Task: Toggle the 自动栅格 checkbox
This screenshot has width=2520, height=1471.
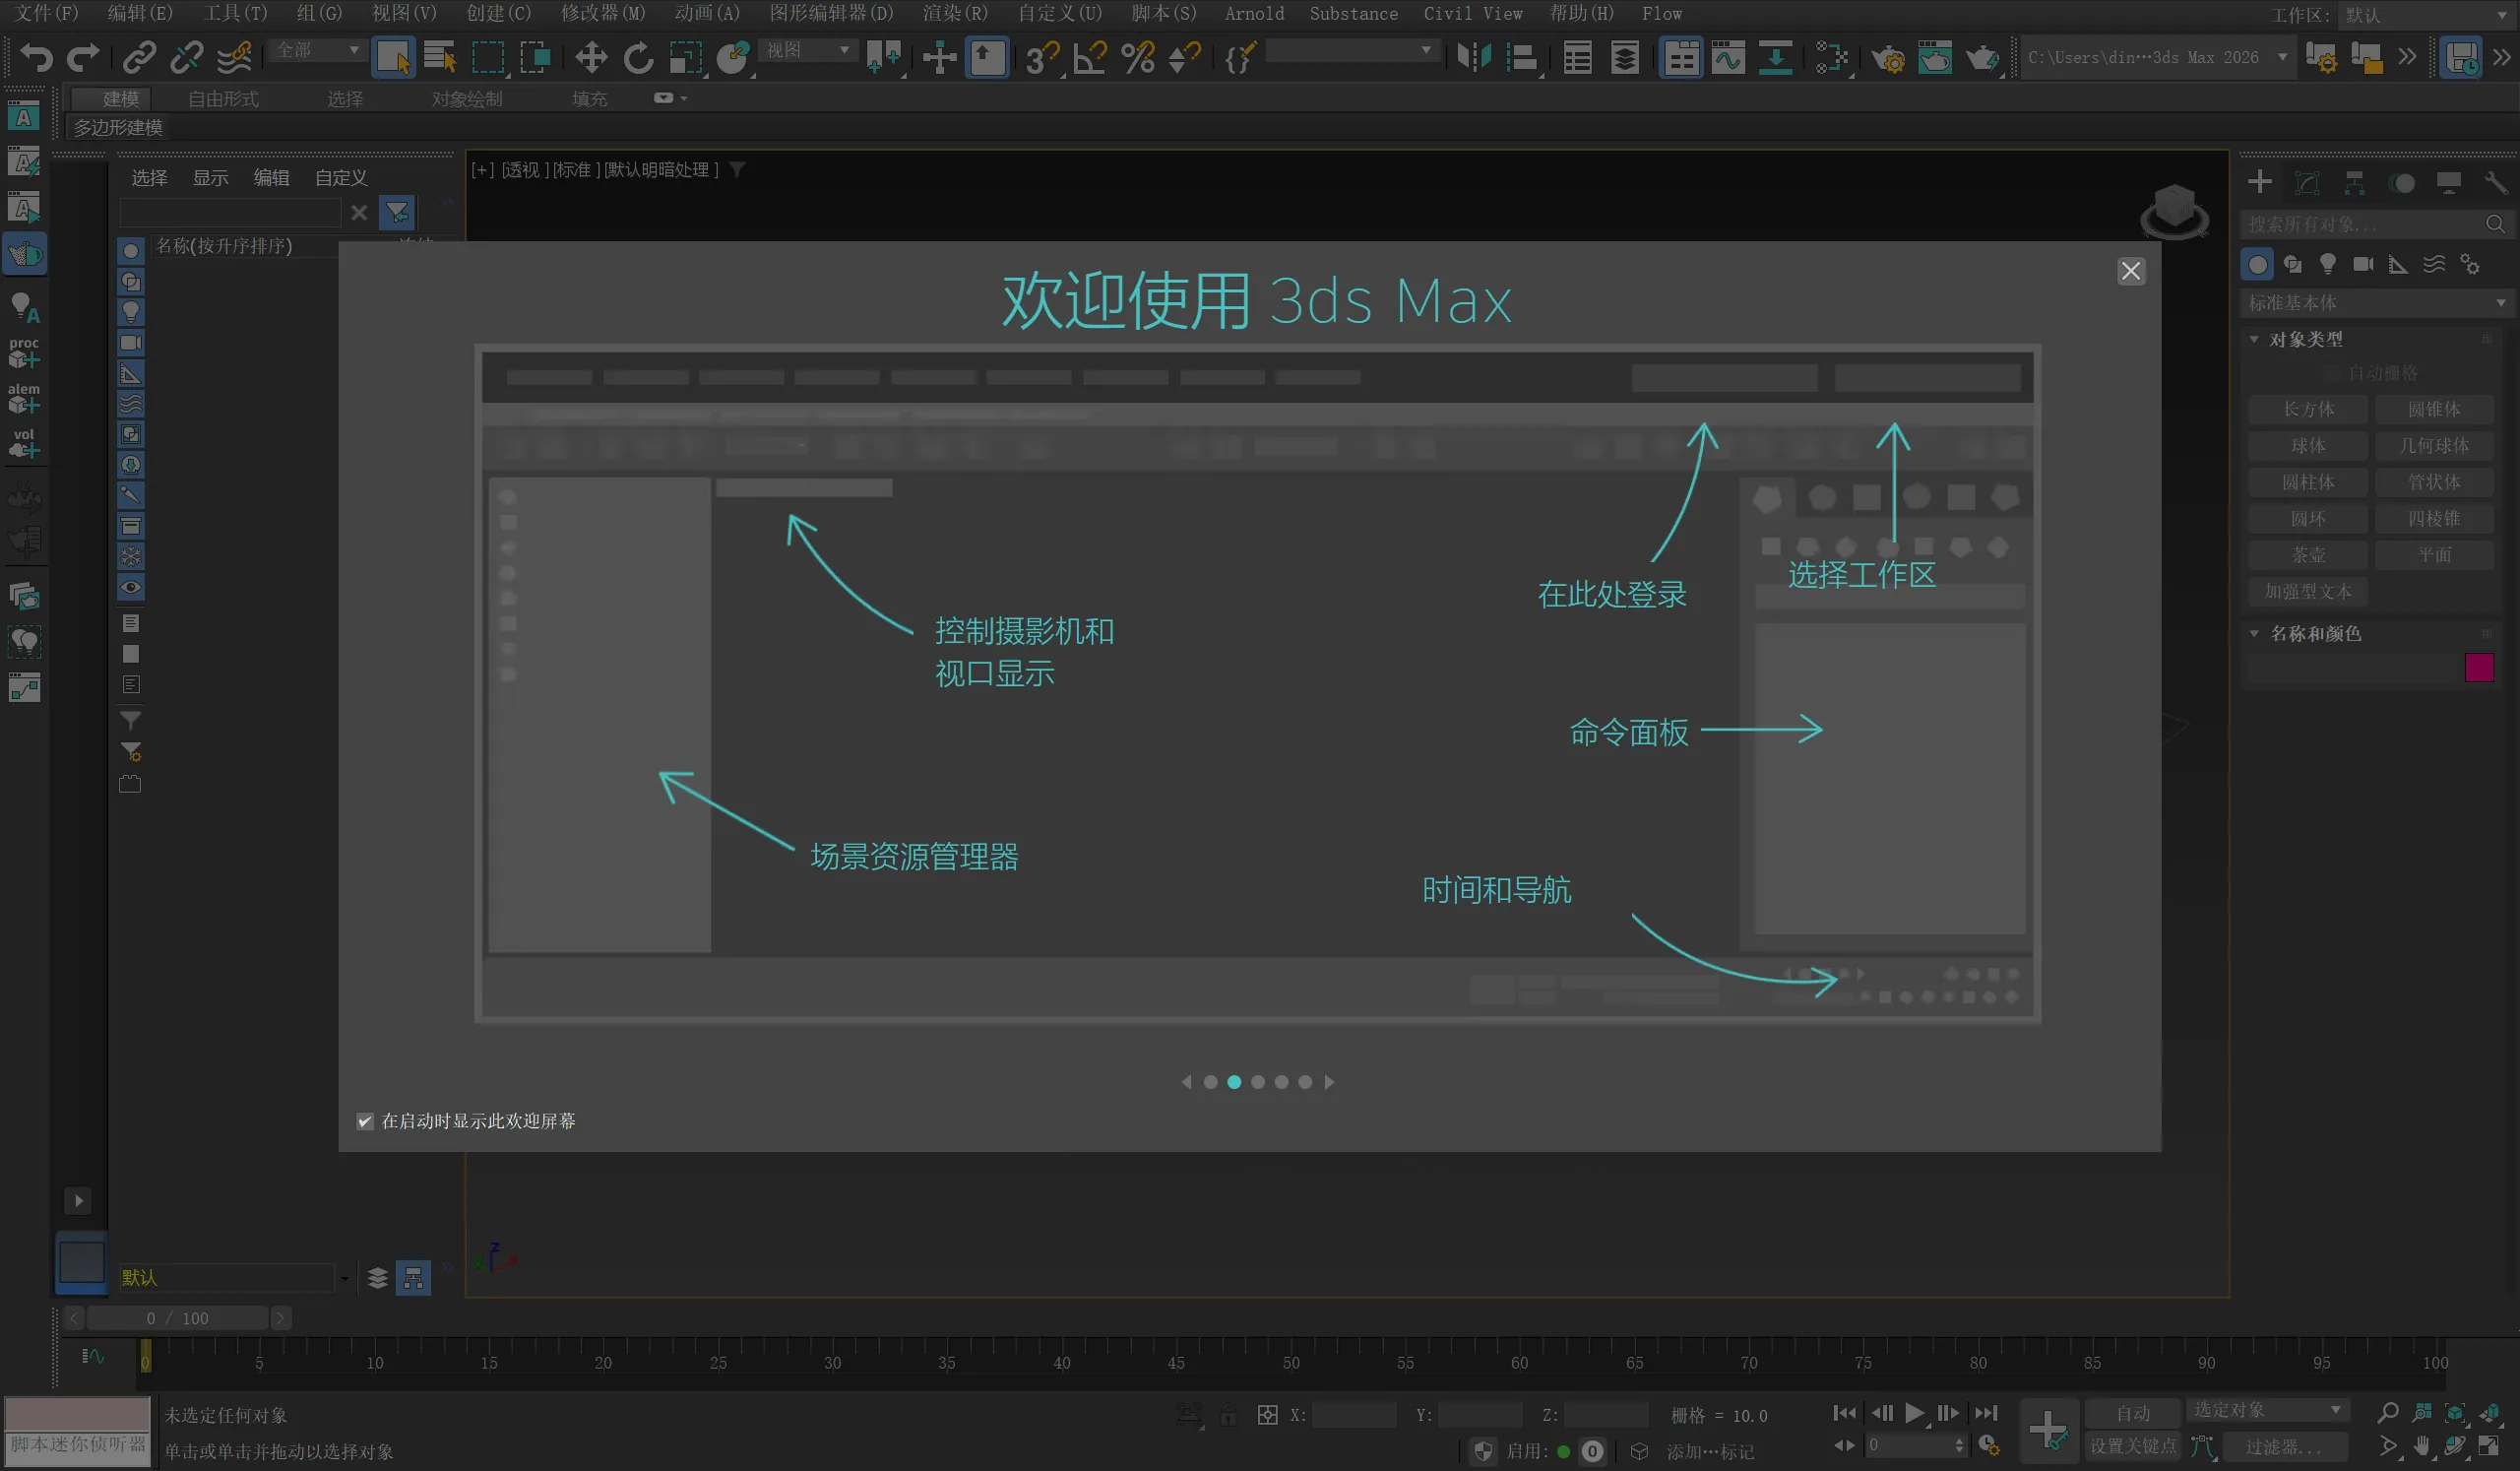Action: (x=2334, y=373)
